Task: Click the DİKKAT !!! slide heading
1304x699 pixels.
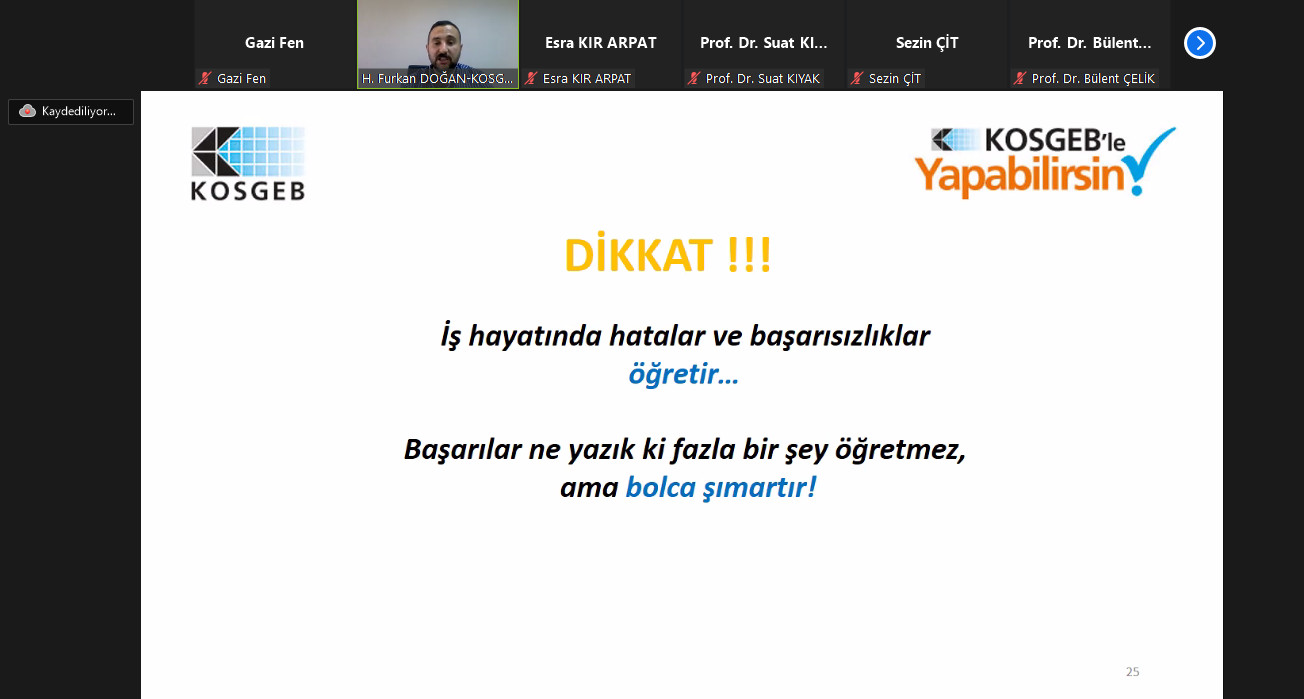Action: point(667,256)
